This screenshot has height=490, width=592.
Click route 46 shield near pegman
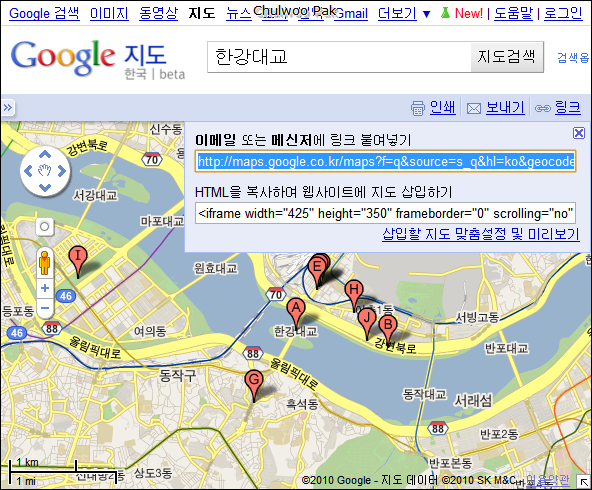(65, 296)
